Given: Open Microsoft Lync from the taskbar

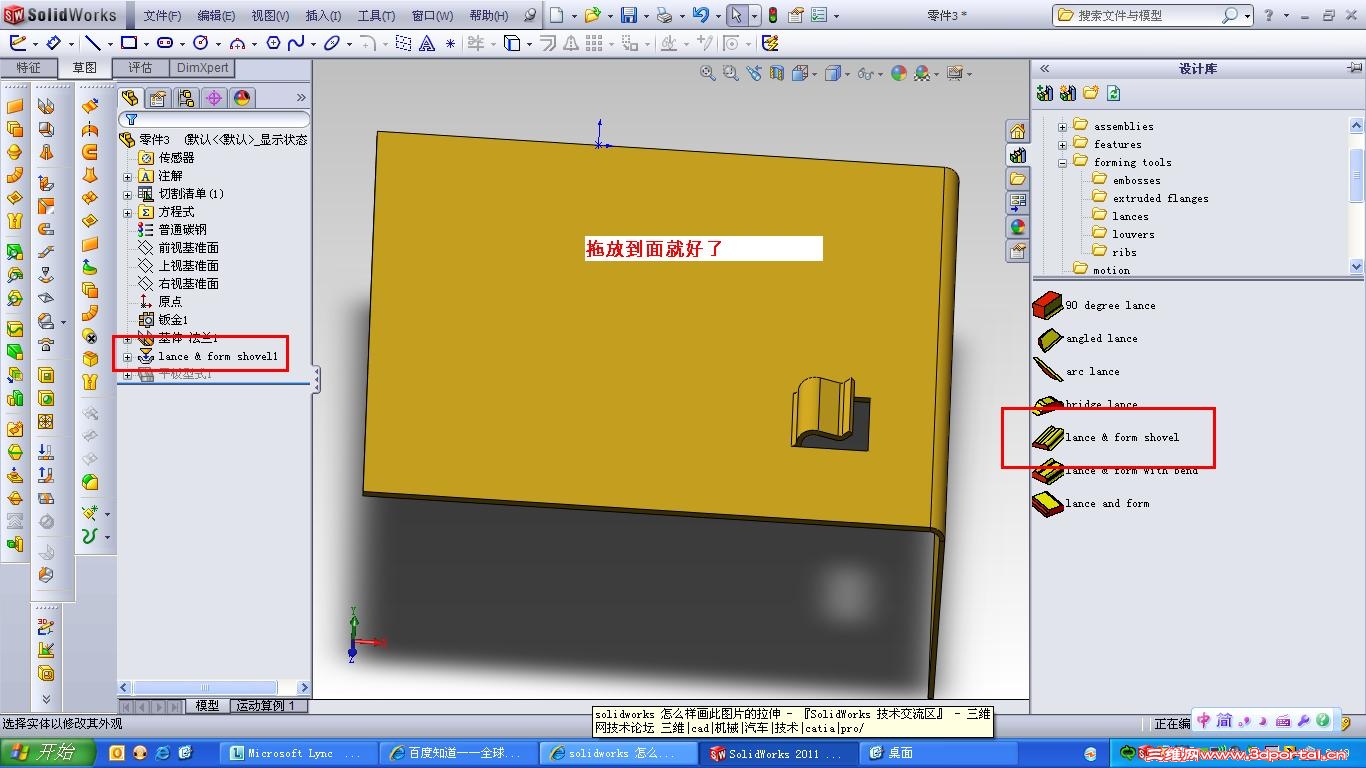Looking at the screenshot, I should coord(298,754).
